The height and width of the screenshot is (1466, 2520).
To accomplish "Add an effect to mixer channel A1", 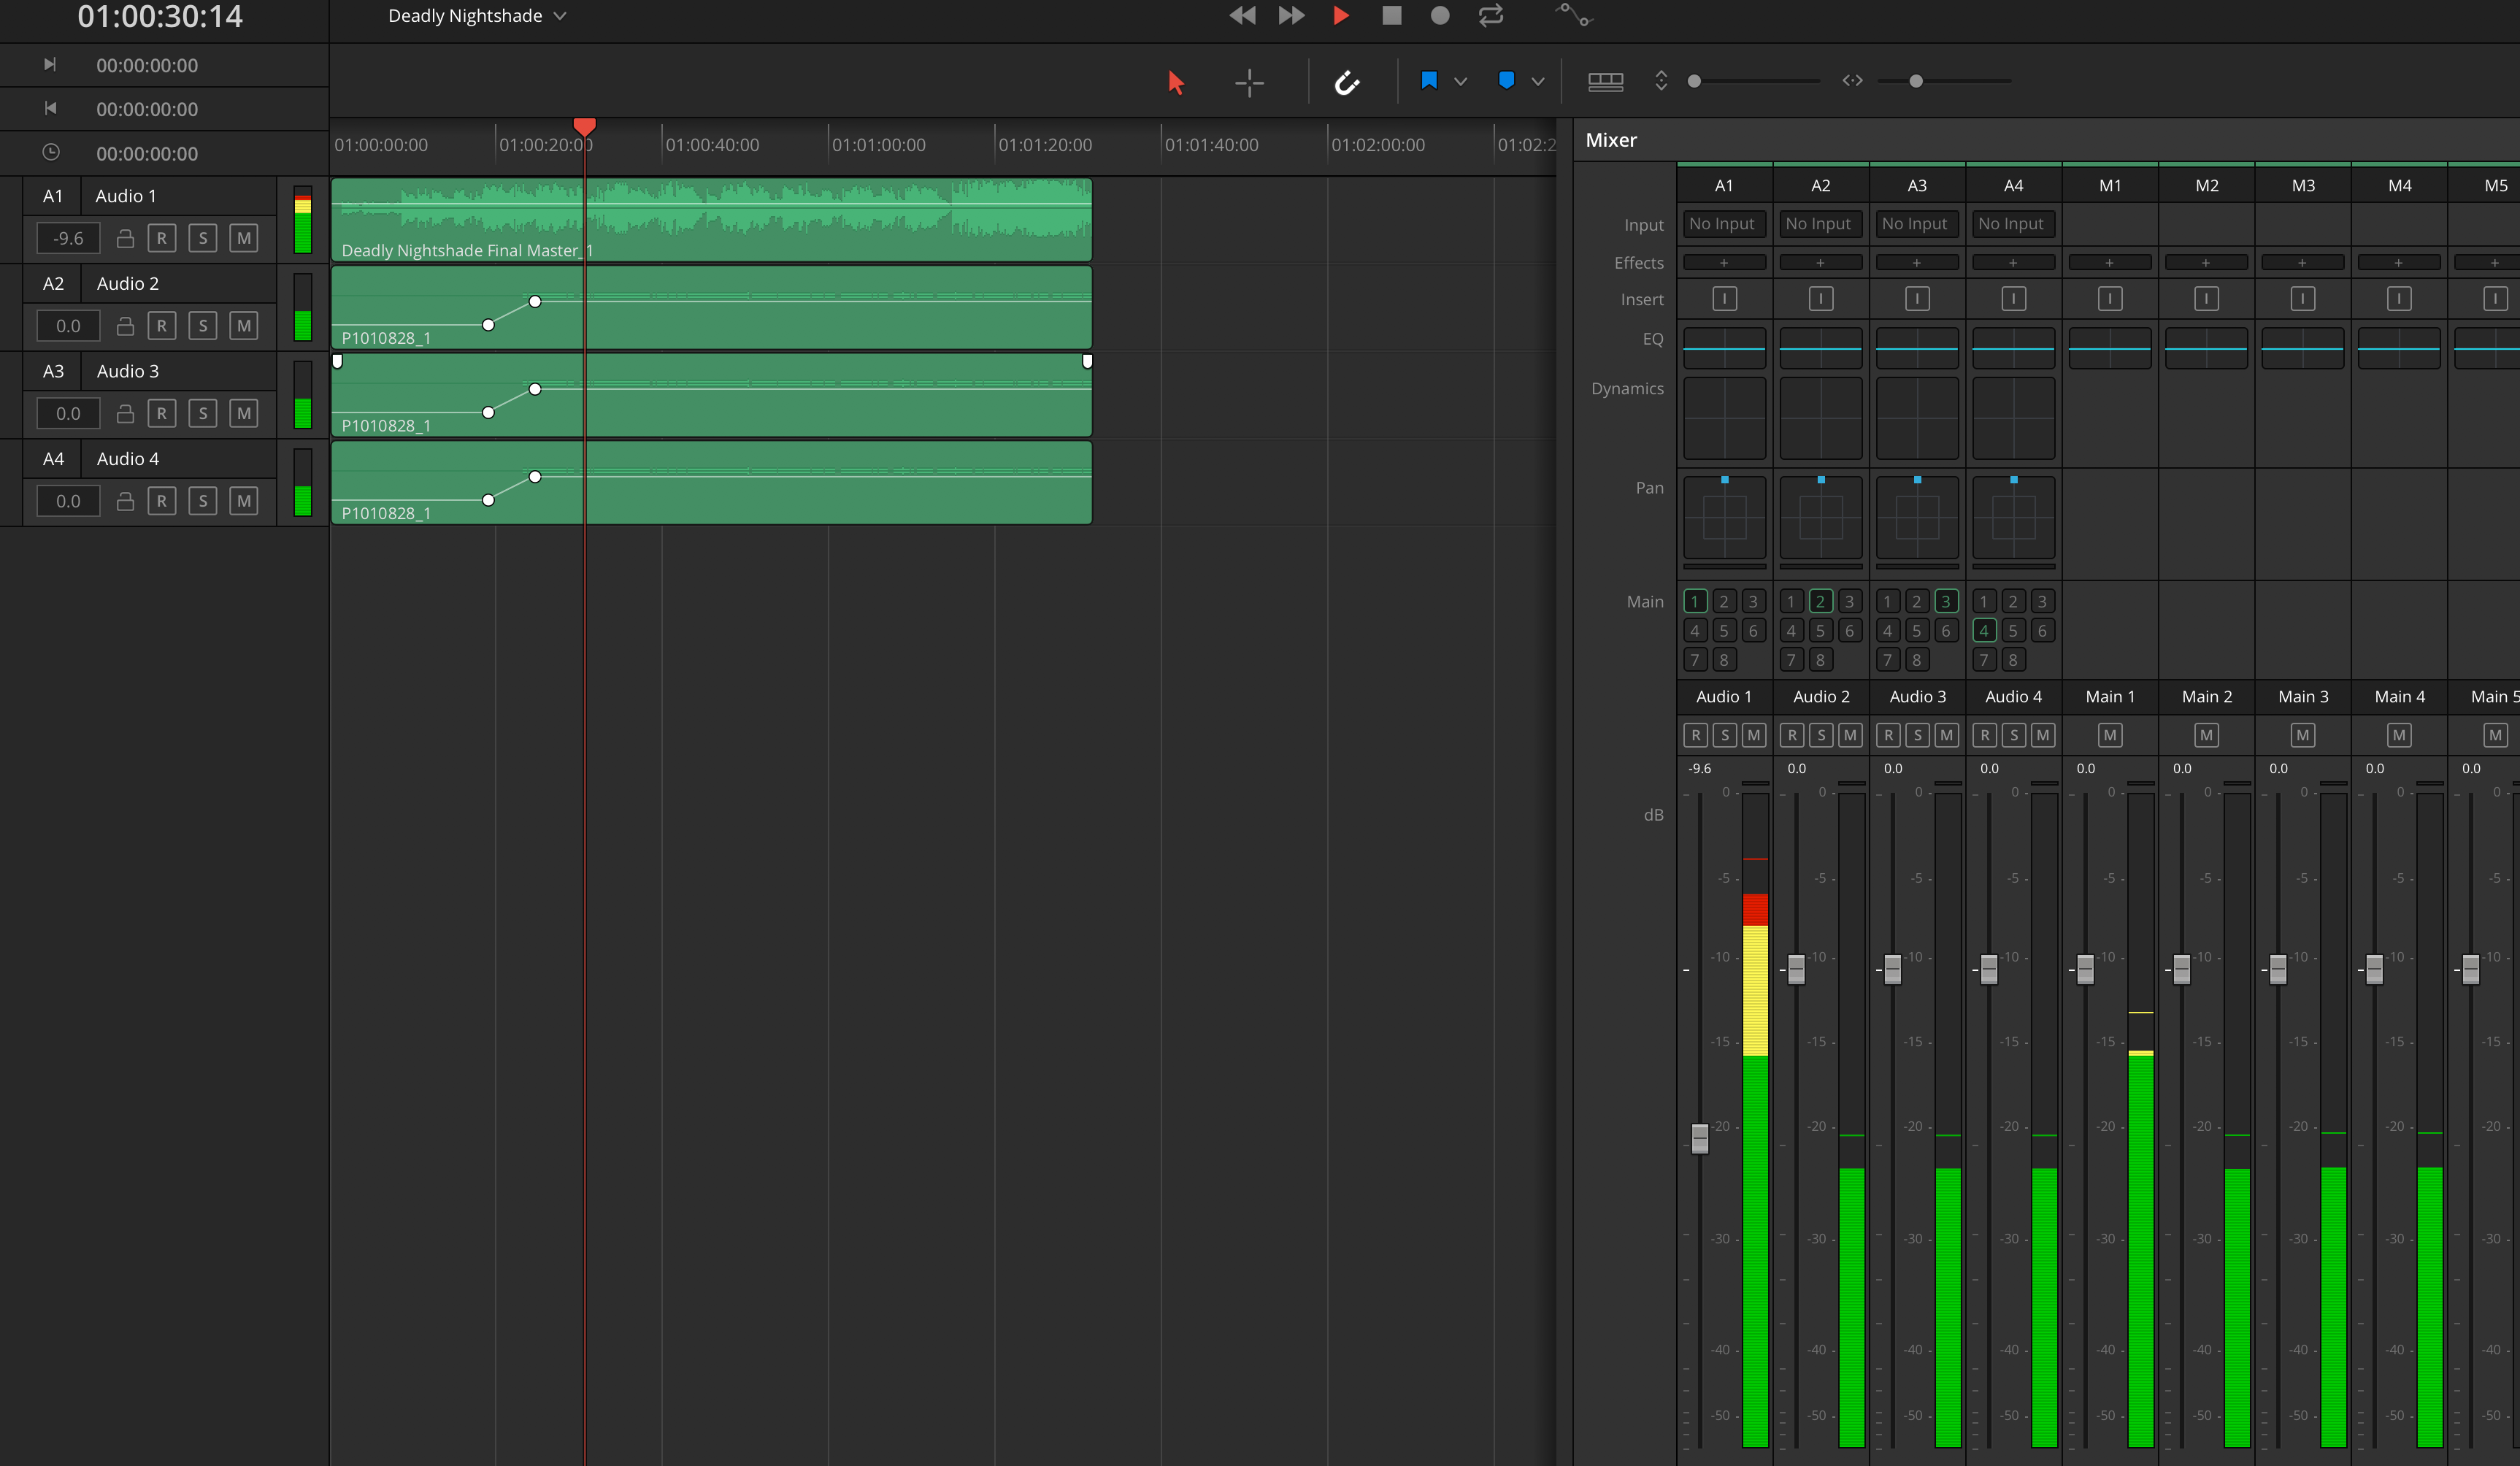I will (1724, 263).
